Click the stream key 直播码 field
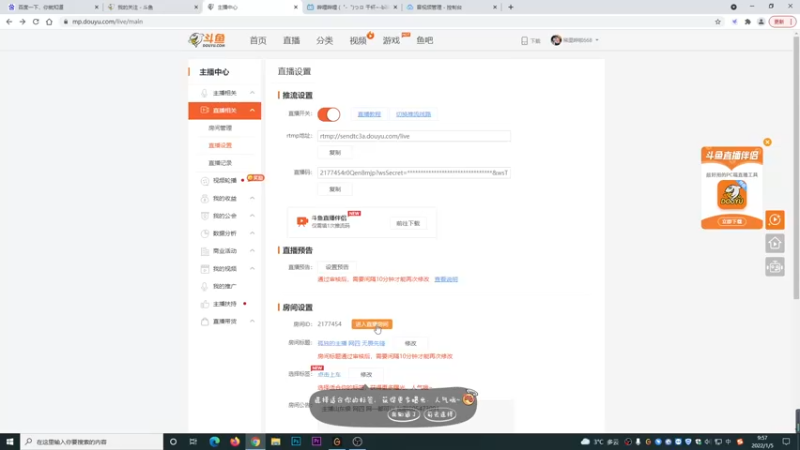This screenshot has height=450, width=800. 413,172
